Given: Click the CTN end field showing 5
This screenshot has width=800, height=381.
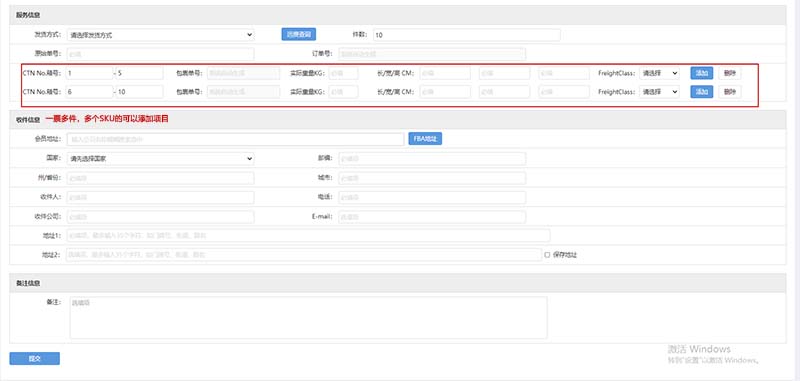Looking at the screenshot, I should coord(139,73).
